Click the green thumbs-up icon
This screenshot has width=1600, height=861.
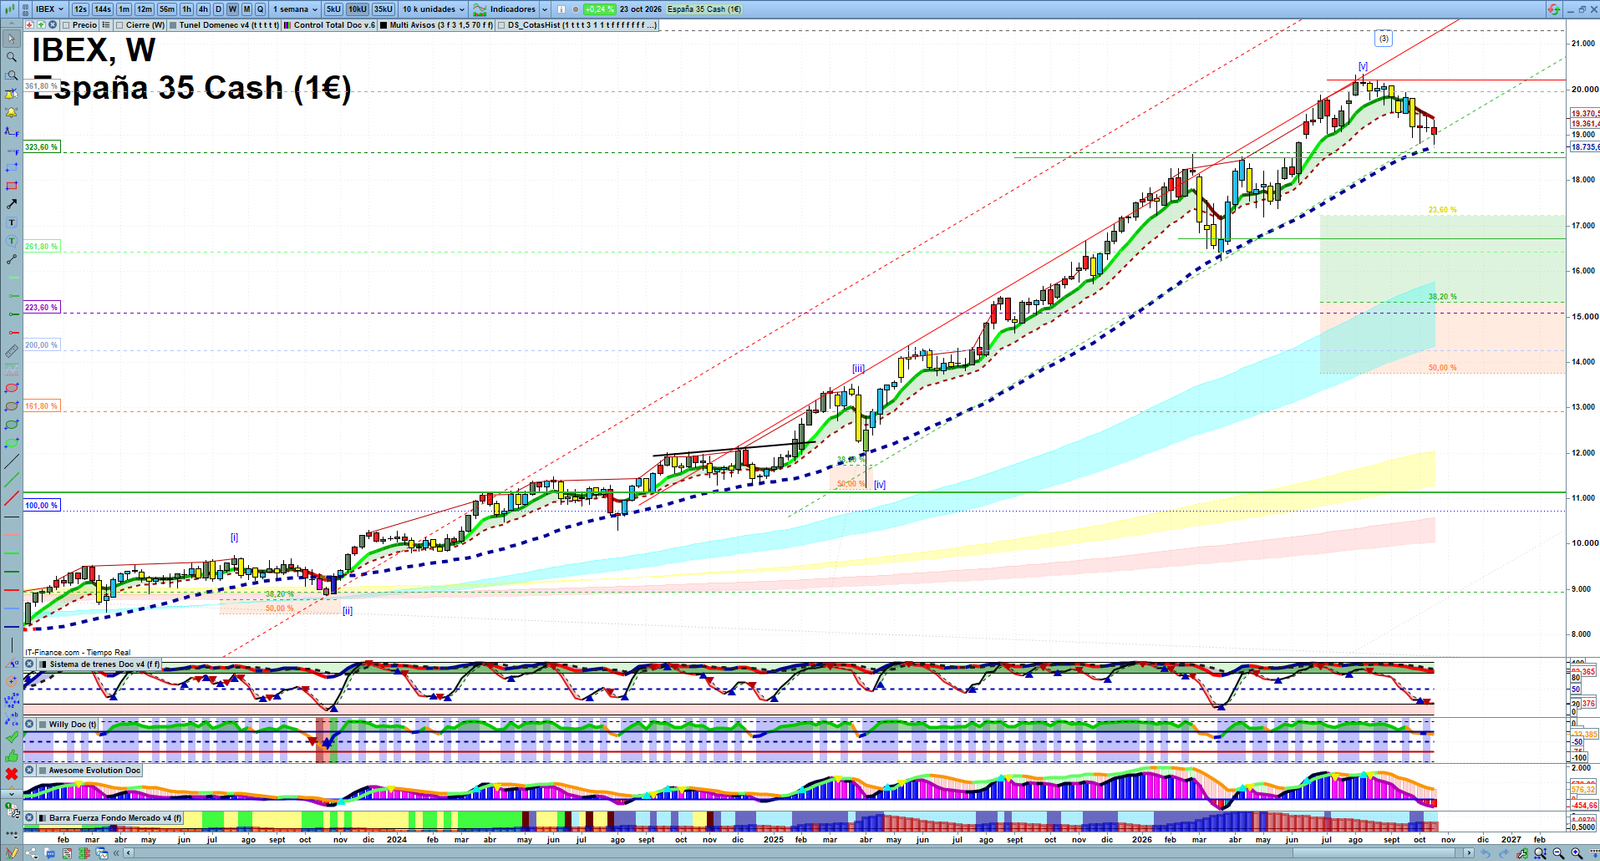(11, 755)
